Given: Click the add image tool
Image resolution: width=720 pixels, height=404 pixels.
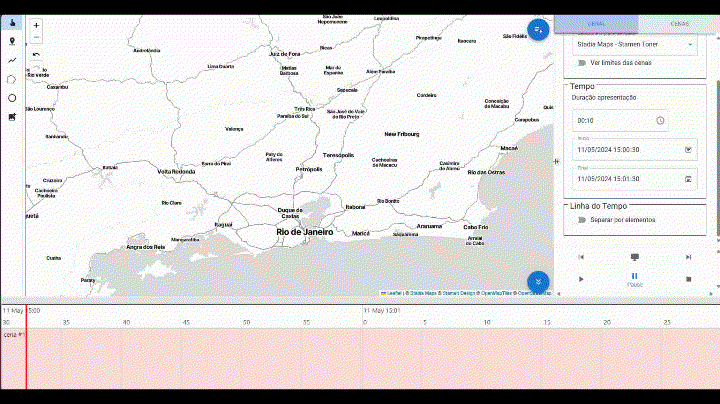Looking at the screenshot, I should 12,117.
